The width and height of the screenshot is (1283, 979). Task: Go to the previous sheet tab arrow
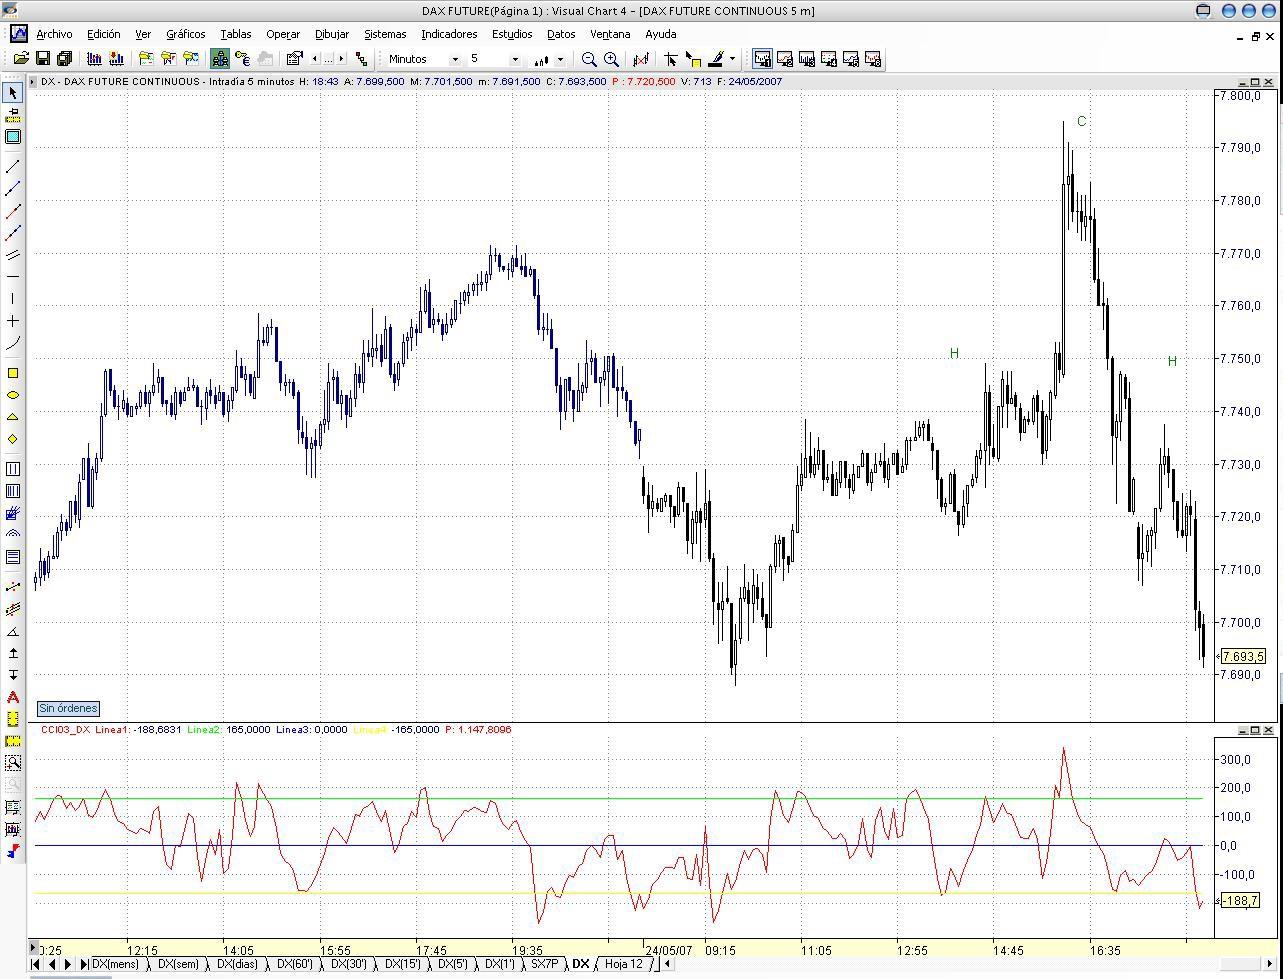coord(52,964)
